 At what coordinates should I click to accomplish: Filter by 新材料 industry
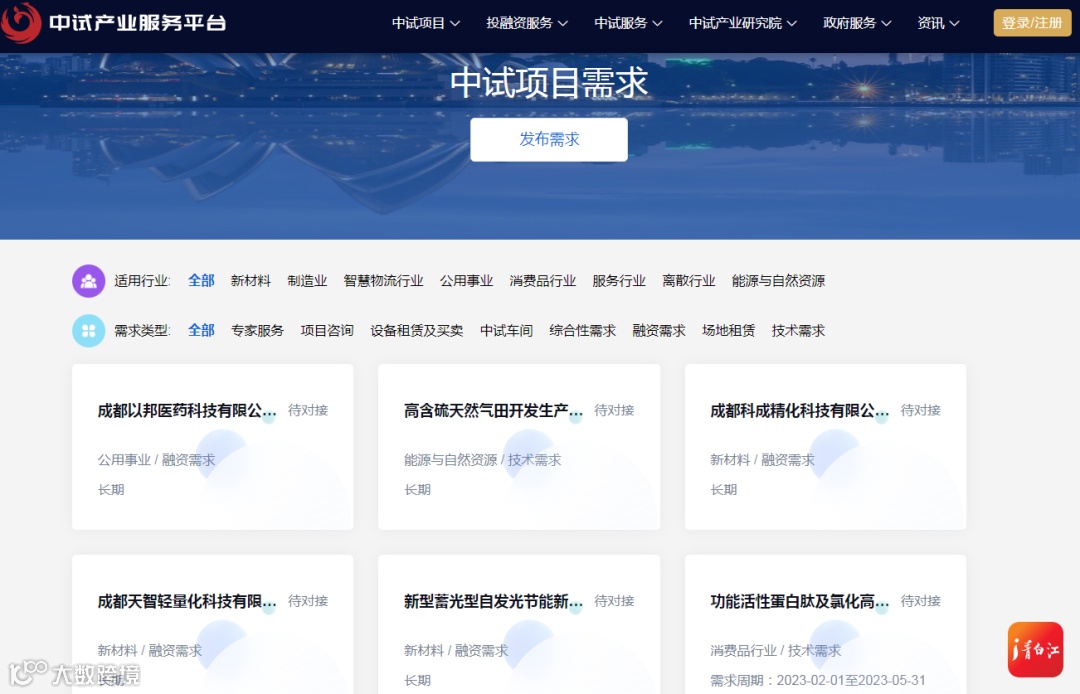point(251,281)
